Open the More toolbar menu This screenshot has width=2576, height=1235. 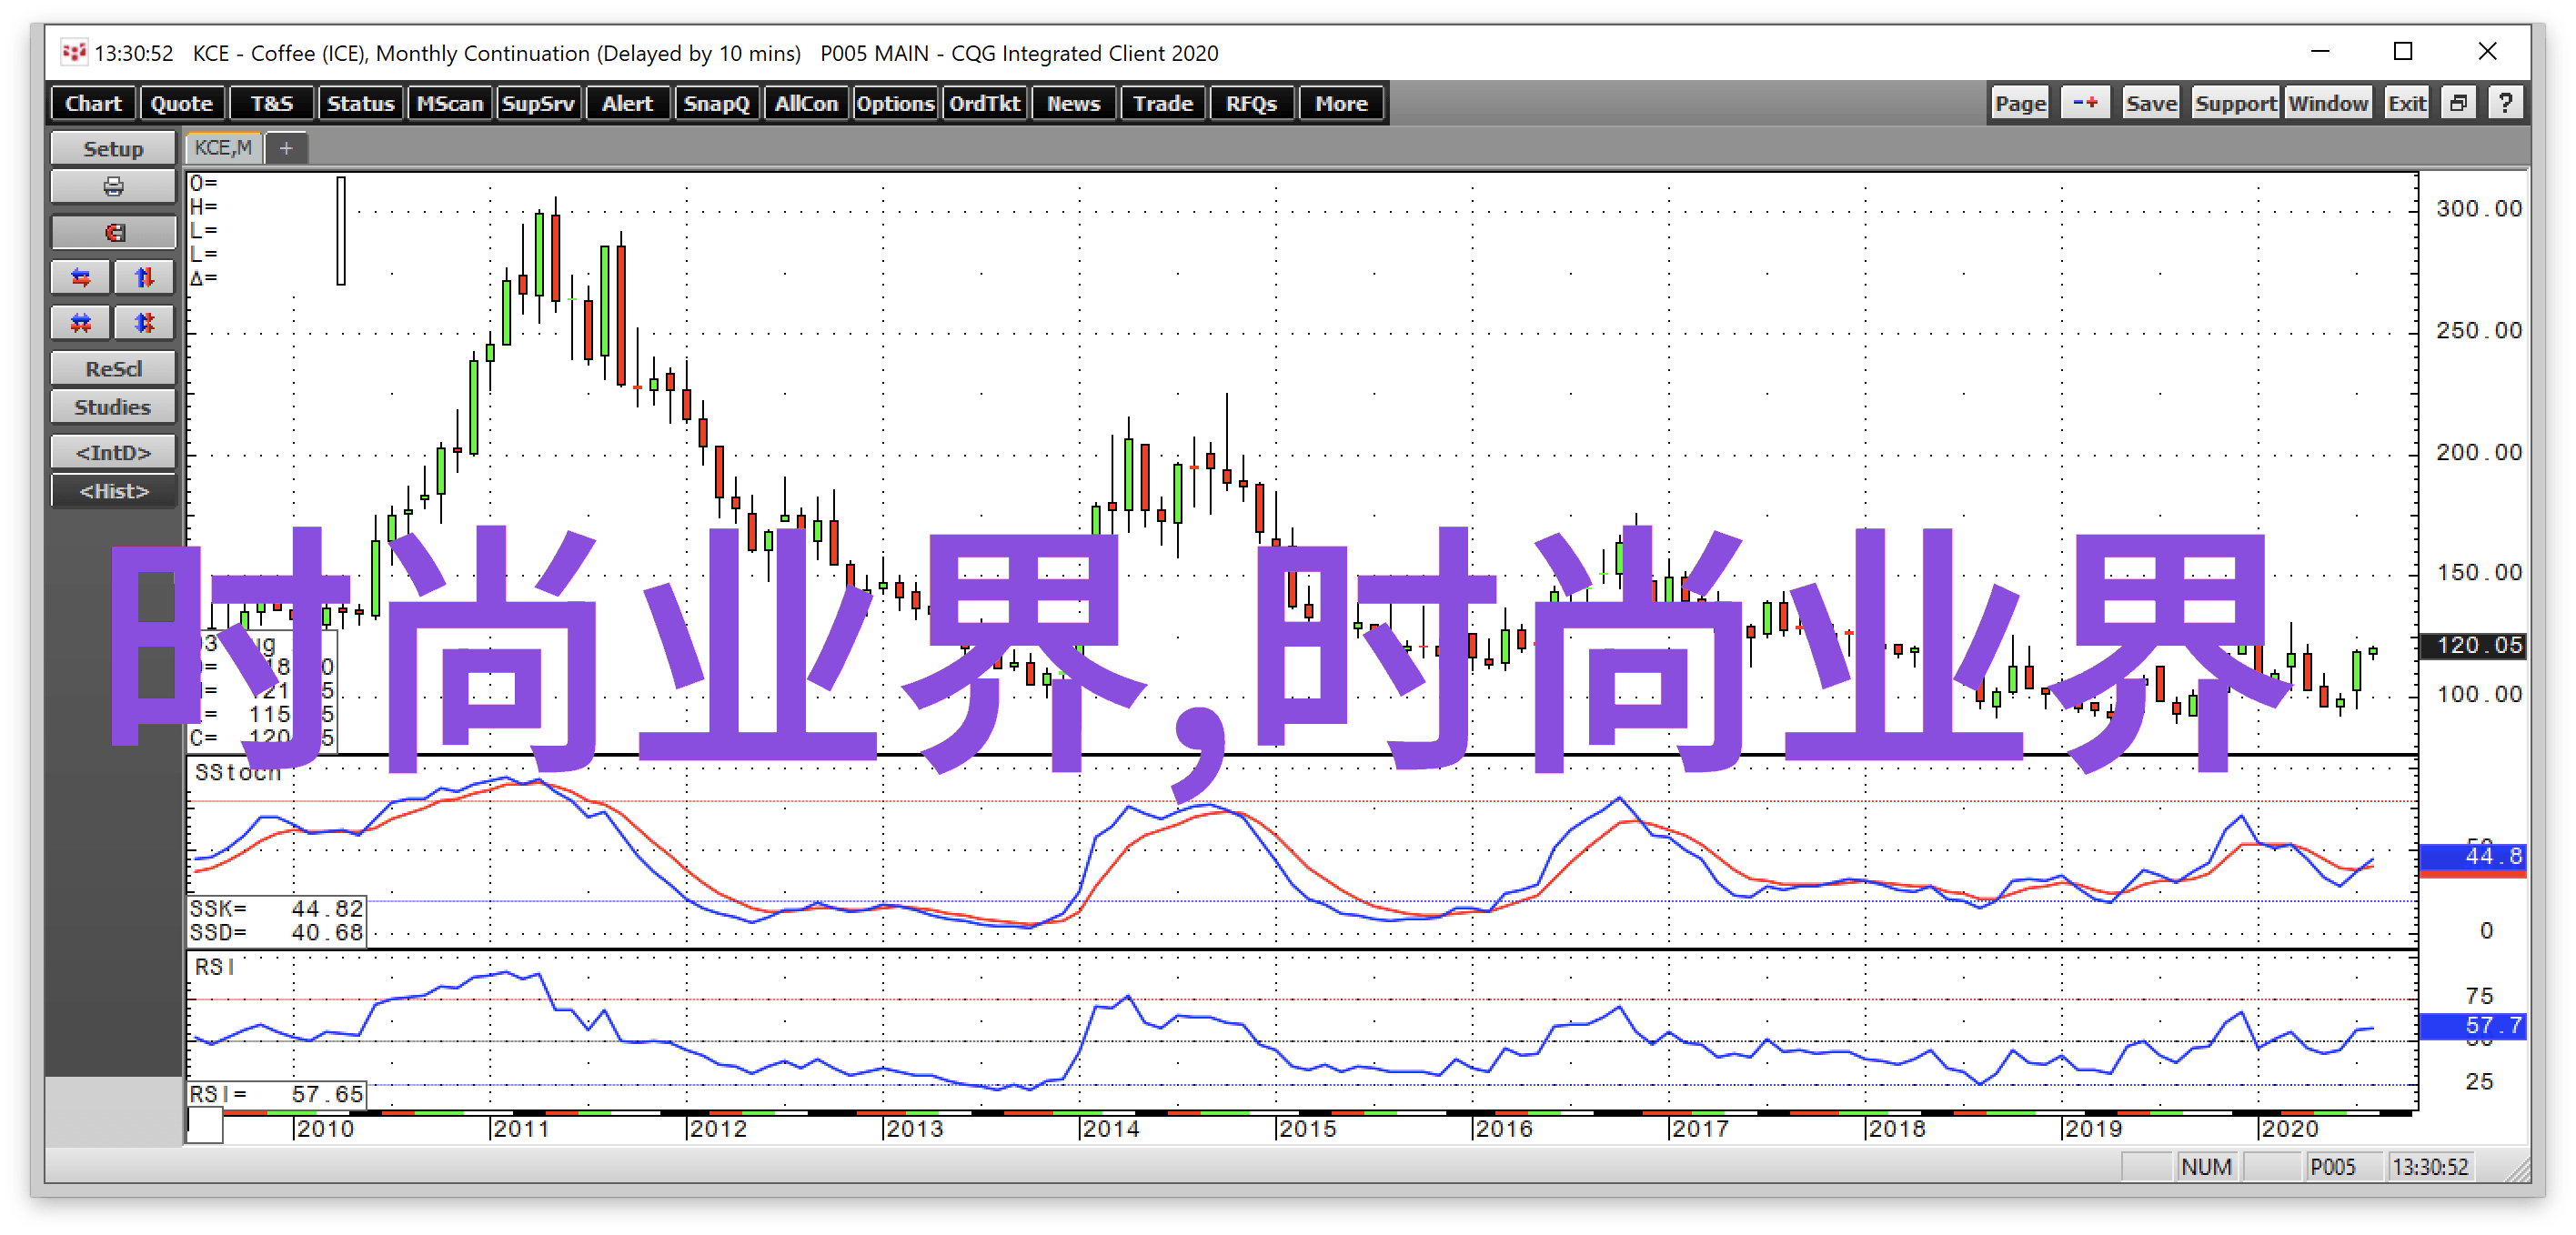point(1340,103)
